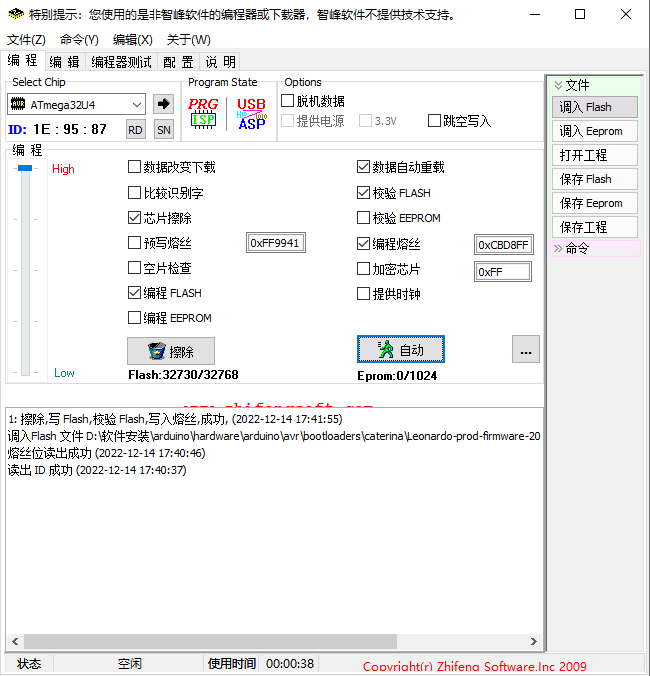Switch to the 说明 tab
This screenshot has height=676, width=650.
pyautogui.click(x=220, y=62)
